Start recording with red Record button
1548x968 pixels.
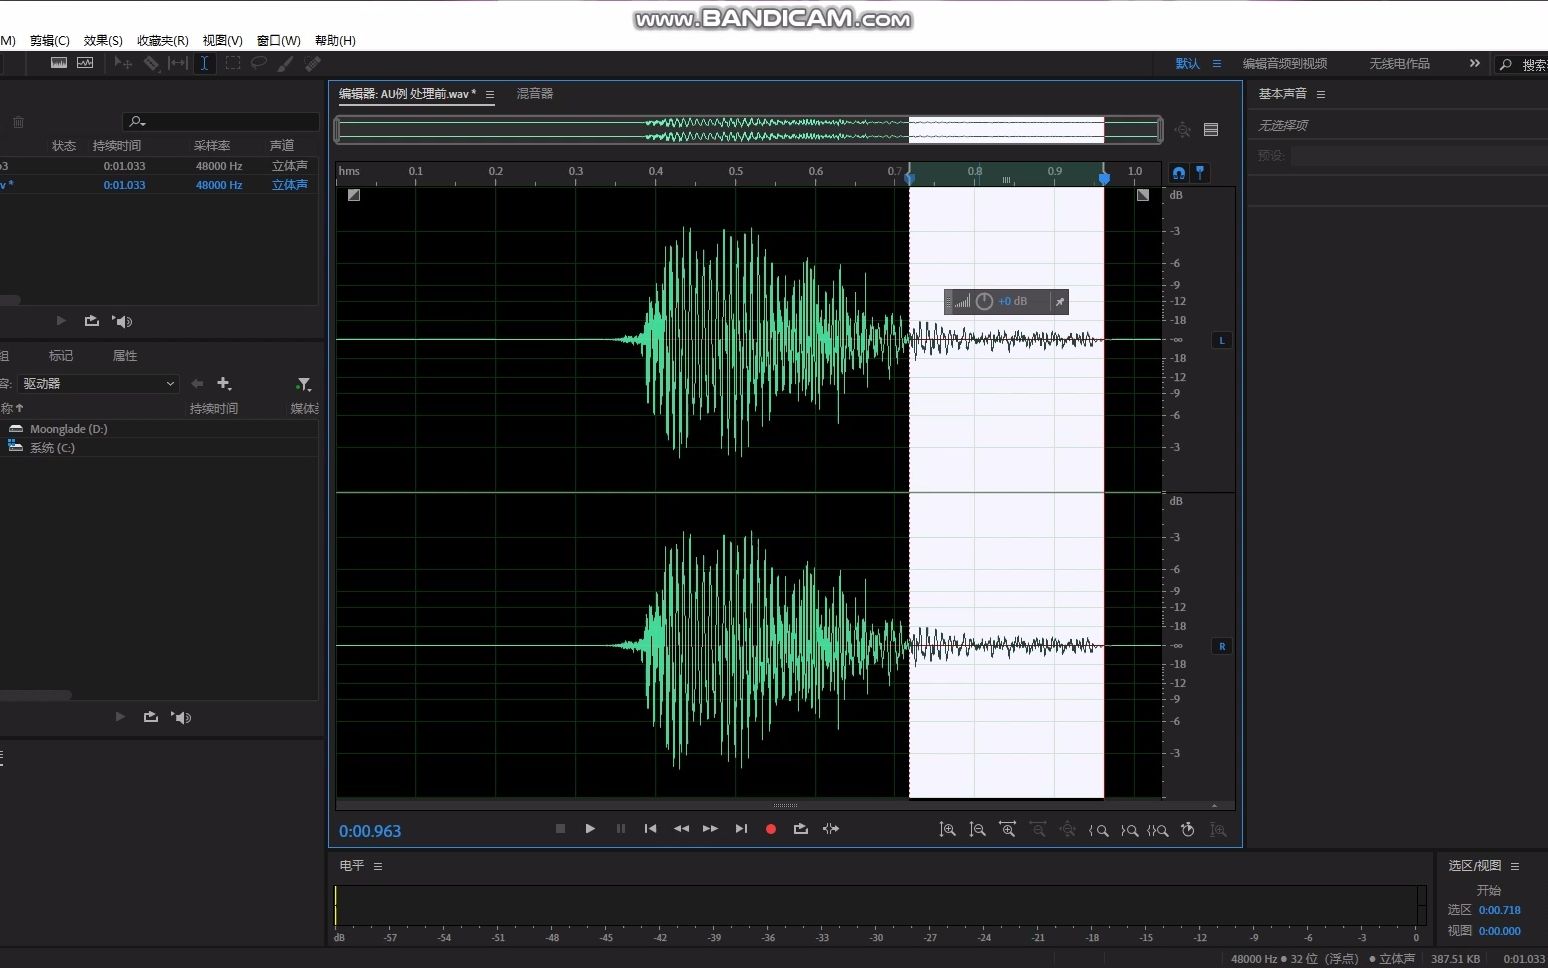(771, 829)
